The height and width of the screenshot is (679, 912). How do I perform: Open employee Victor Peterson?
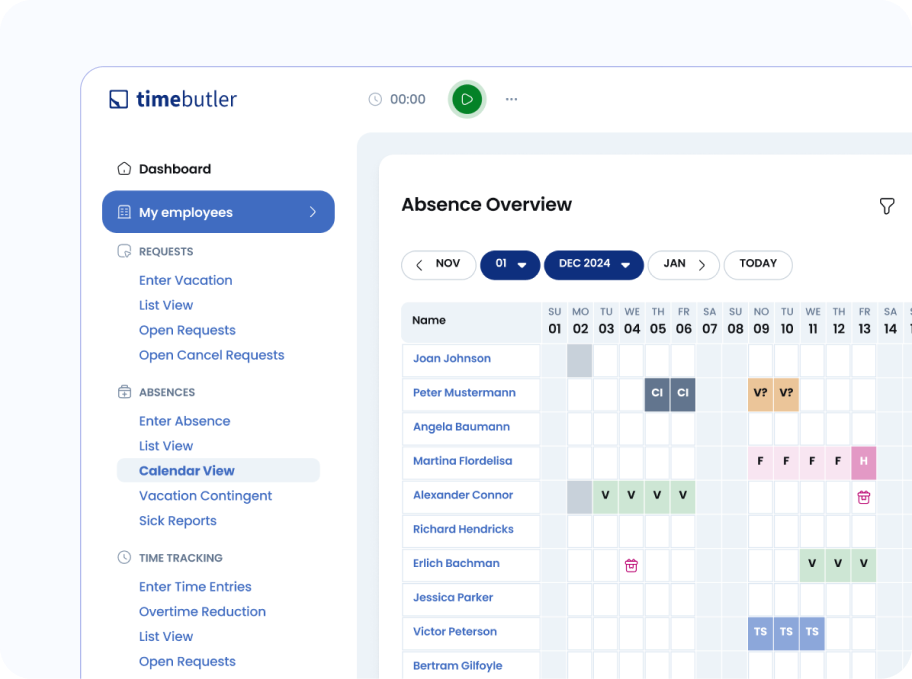click(x=455, y=632)
